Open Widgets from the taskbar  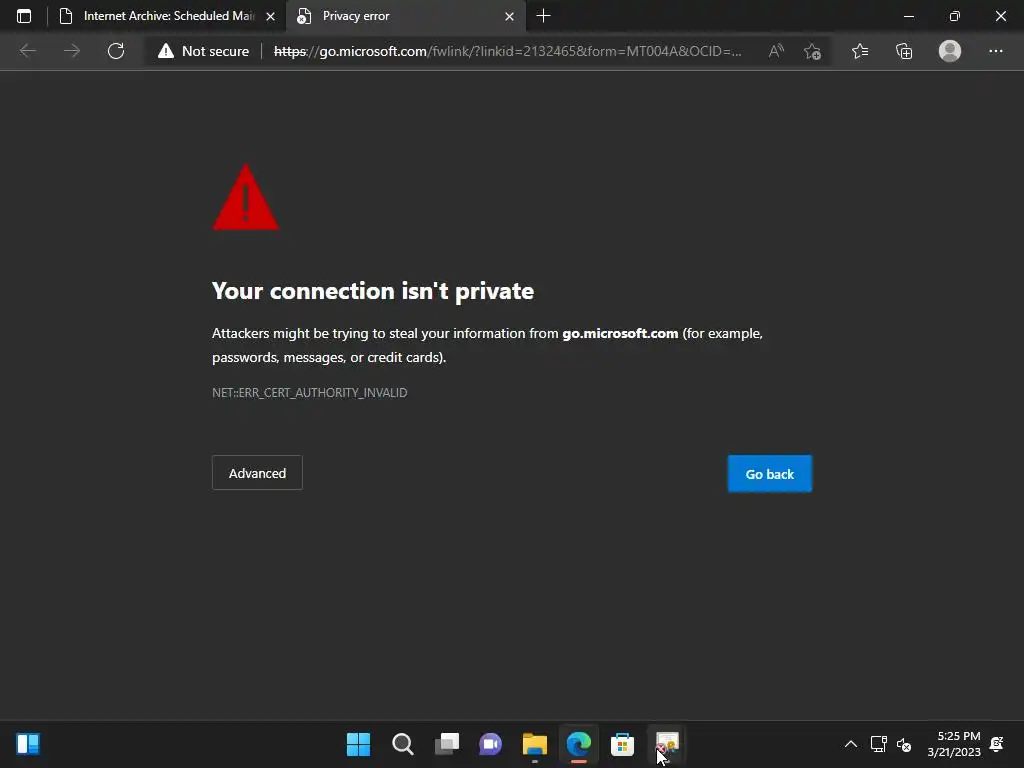[x=28, y=744]
